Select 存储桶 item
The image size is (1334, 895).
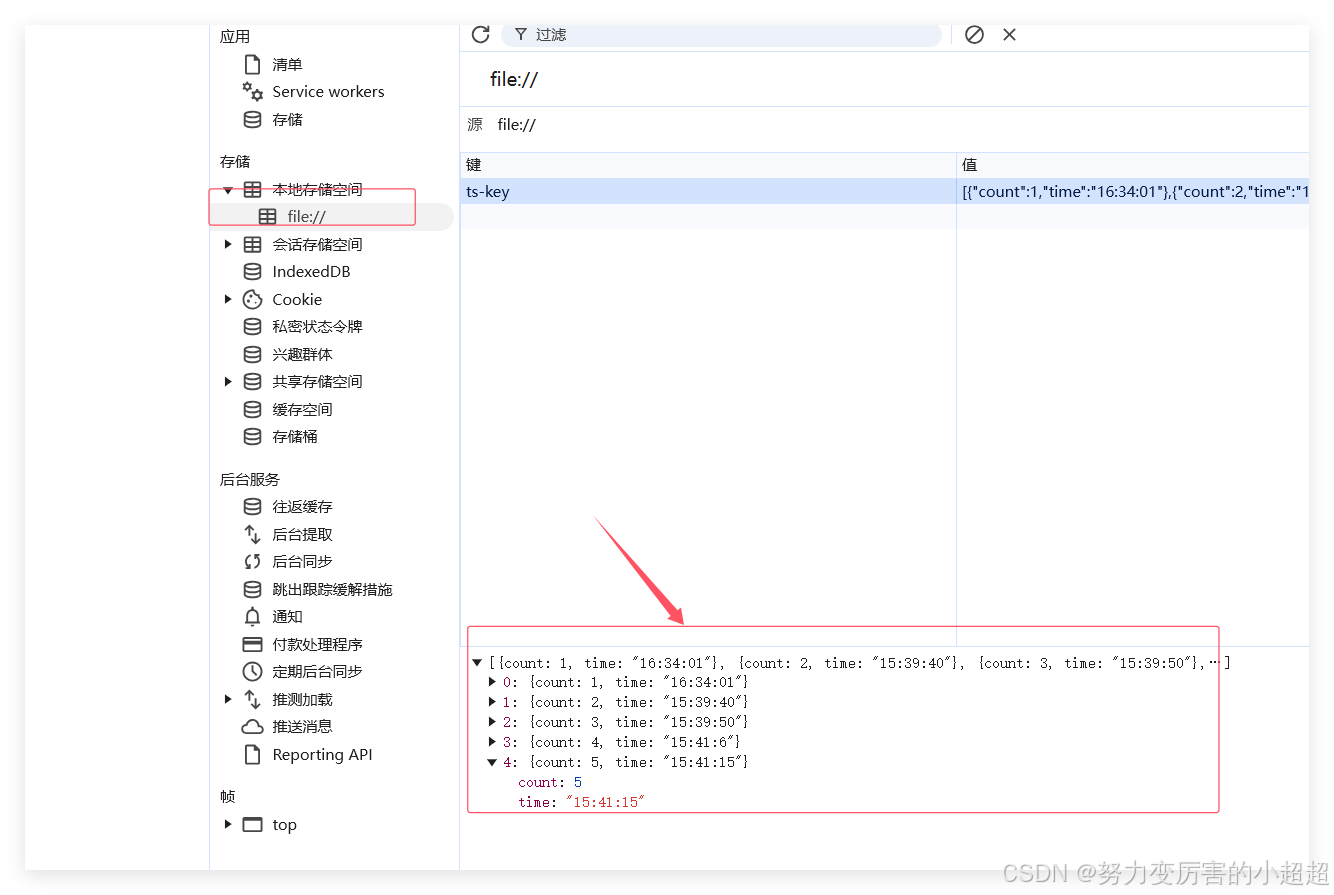[x=295, y=437]
